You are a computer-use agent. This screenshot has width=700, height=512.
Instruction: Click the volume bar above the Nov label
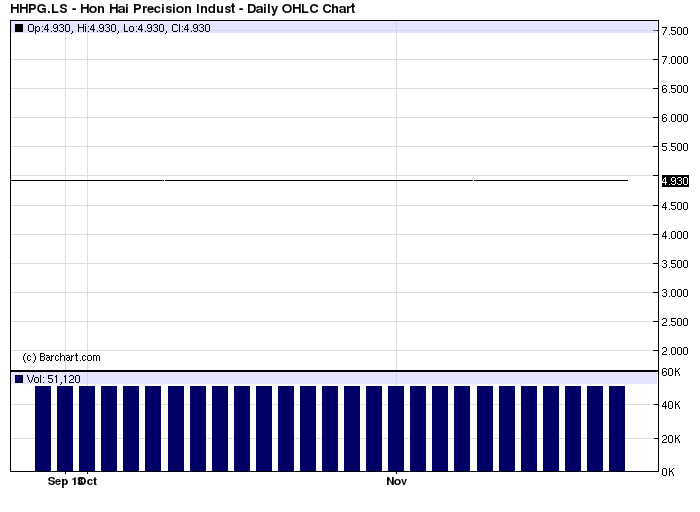pos(396,429)
